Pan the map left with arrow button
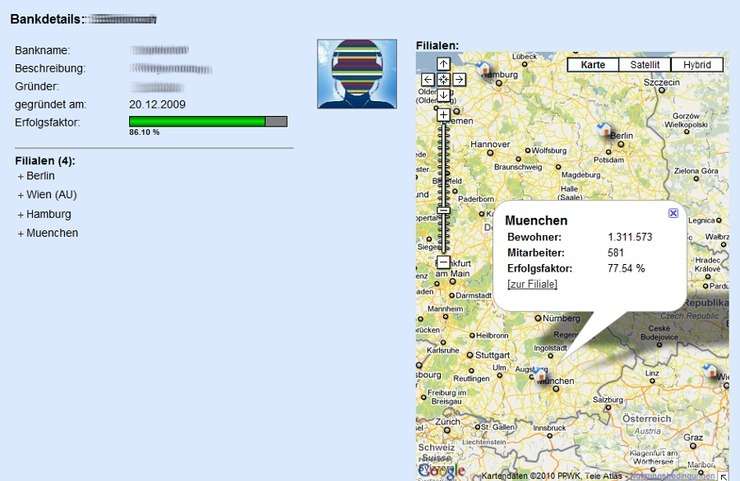Screen dimensions: 740x481 point(428,79)
